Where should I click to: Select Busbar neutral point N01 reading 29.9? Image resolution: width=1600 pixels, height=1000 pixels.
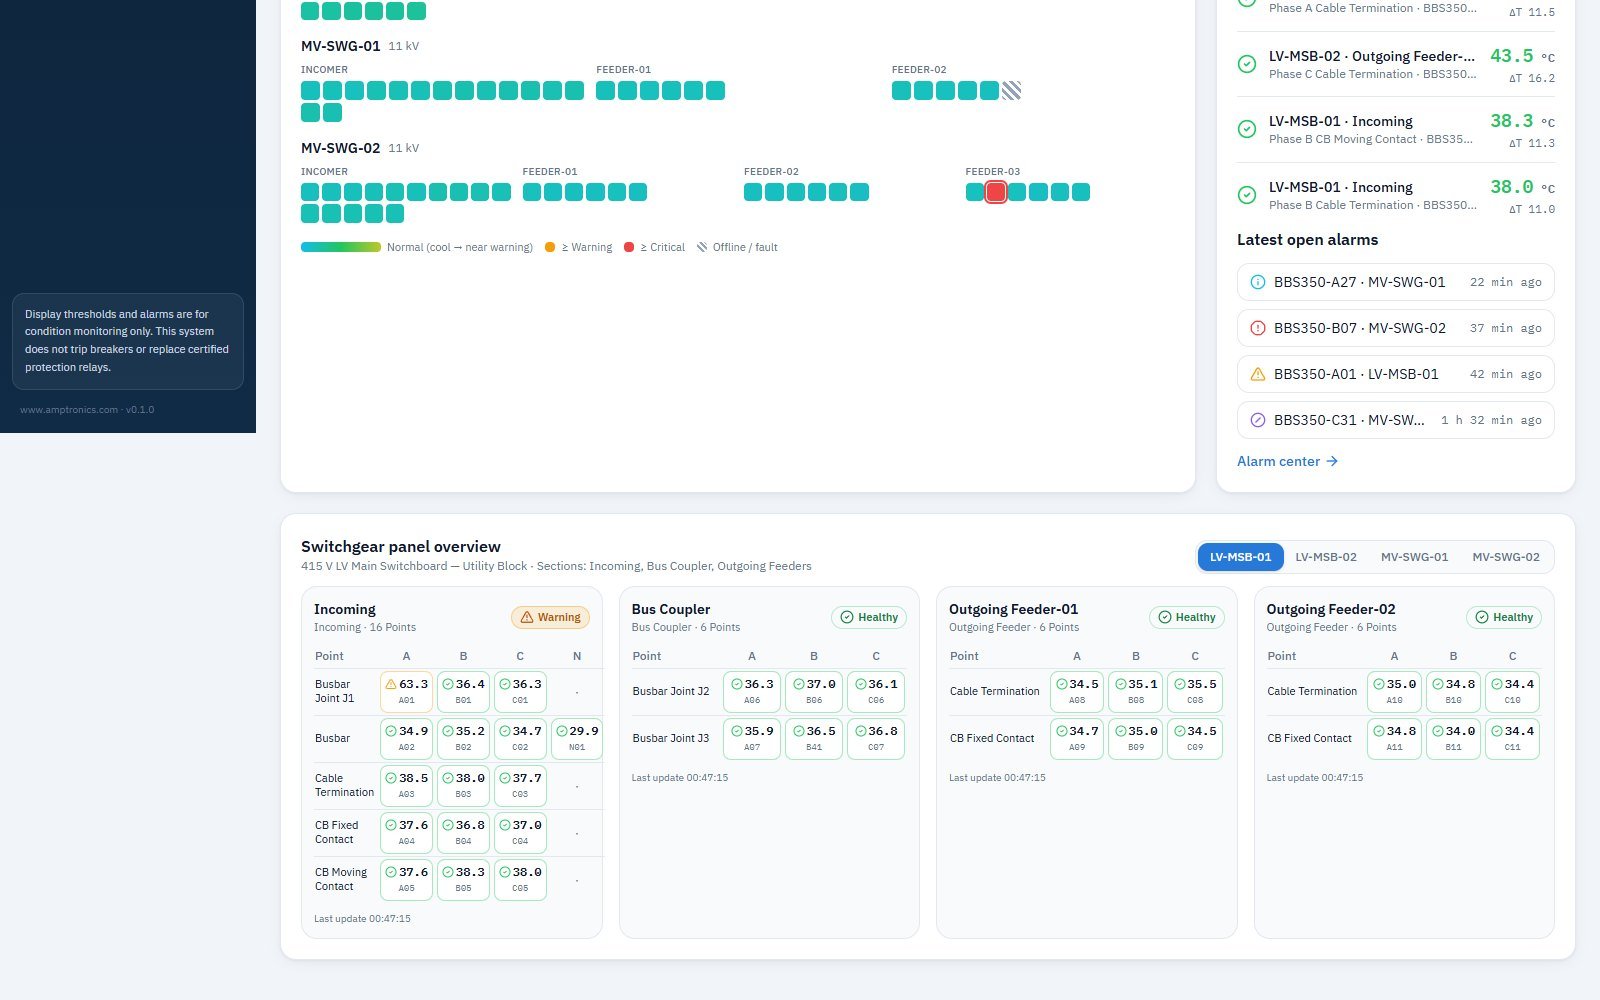(x=577, y=739)
